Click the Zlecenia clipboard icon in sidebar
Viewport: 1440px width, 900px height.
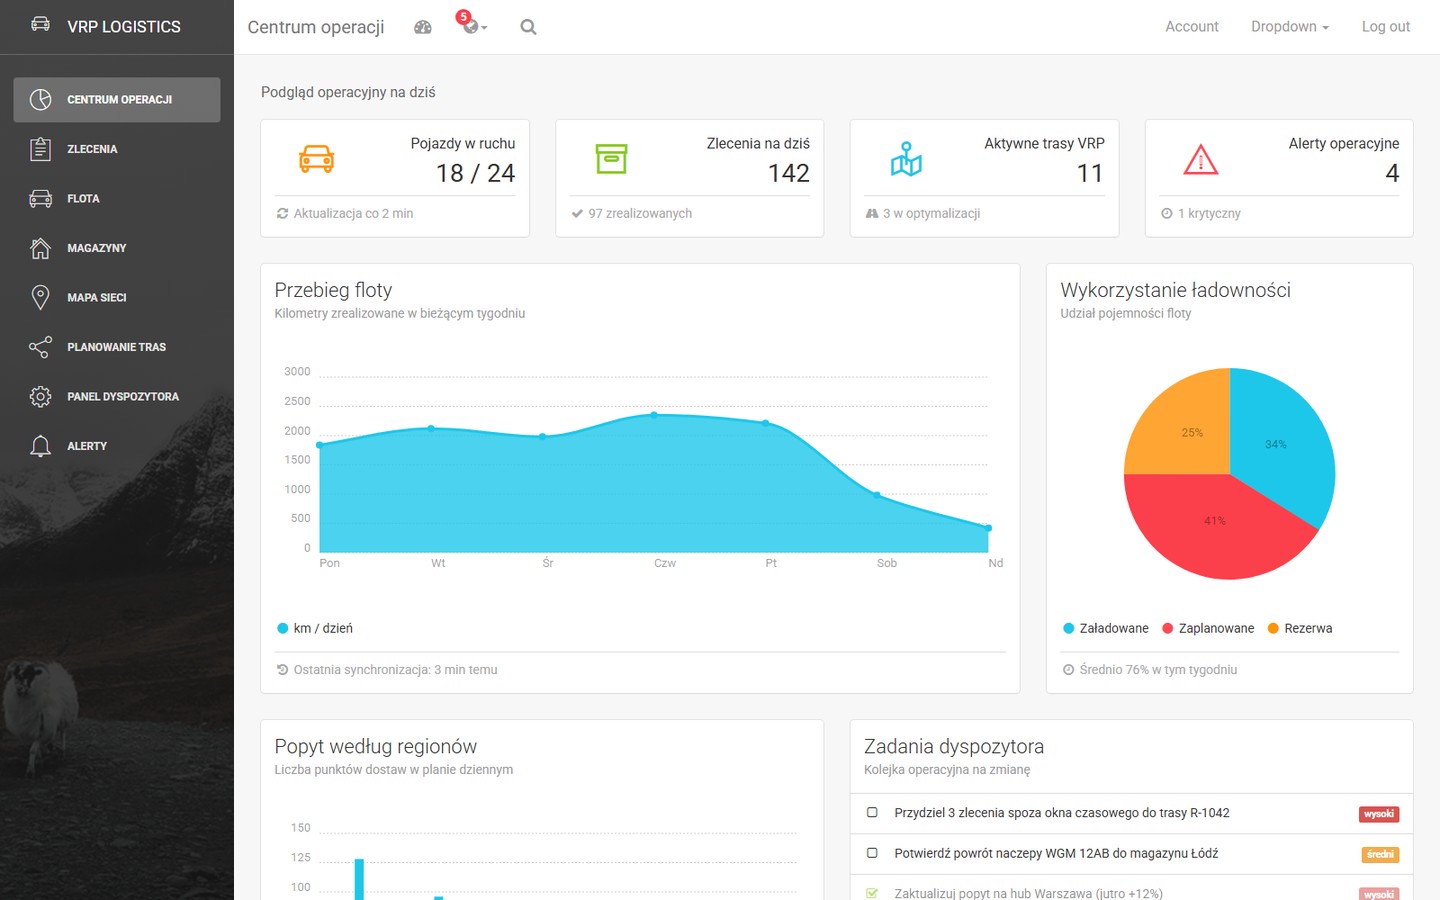click(x=40, y=149)
